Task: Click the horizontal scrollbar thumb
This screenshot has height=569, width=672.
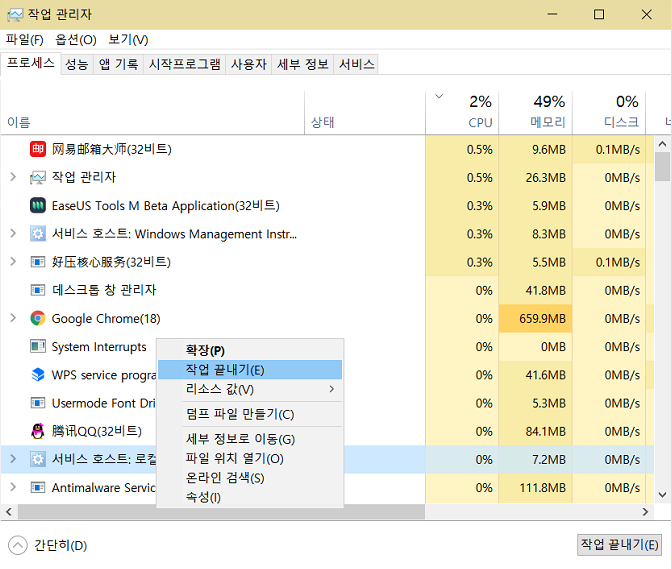Action: click(221, 512)
